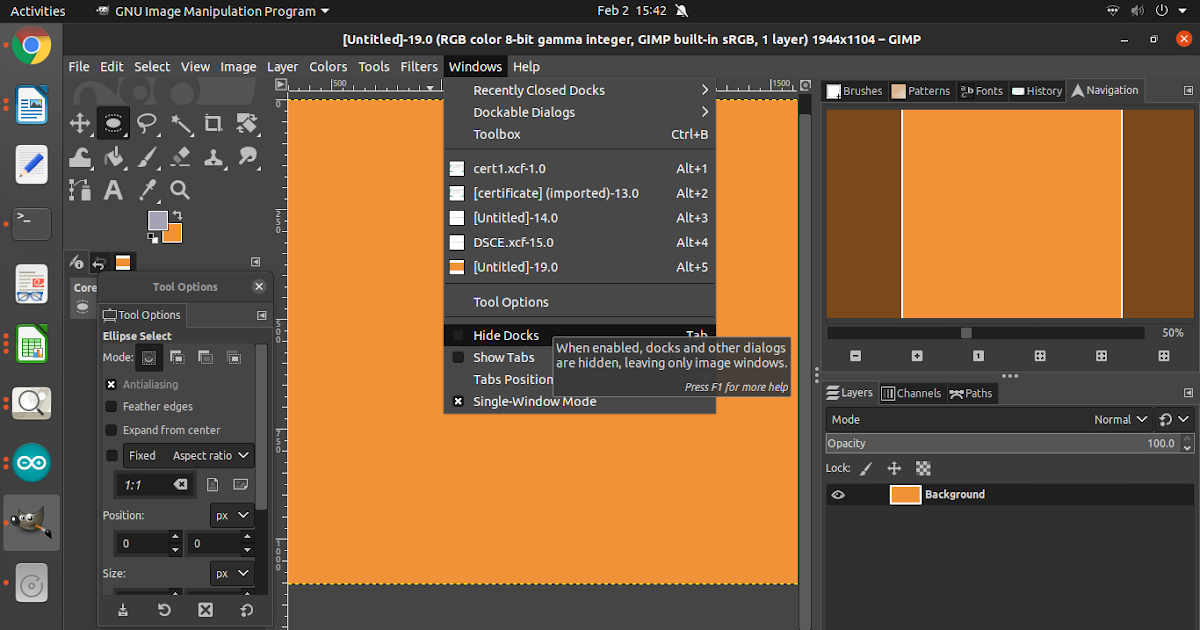The image size is (1200, 630).
Task: Switch to the Channels tab
Action: point(911,393)
